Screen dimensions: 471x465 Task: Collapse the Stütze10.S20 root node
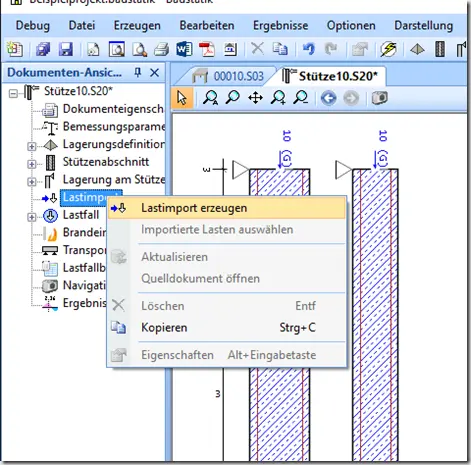13,93
